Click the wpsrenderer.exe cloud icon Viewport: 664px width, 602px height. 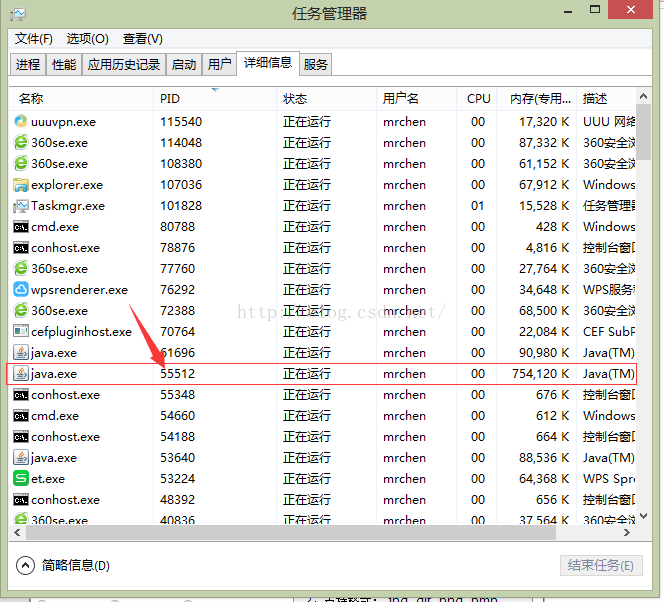coord(21,290)
